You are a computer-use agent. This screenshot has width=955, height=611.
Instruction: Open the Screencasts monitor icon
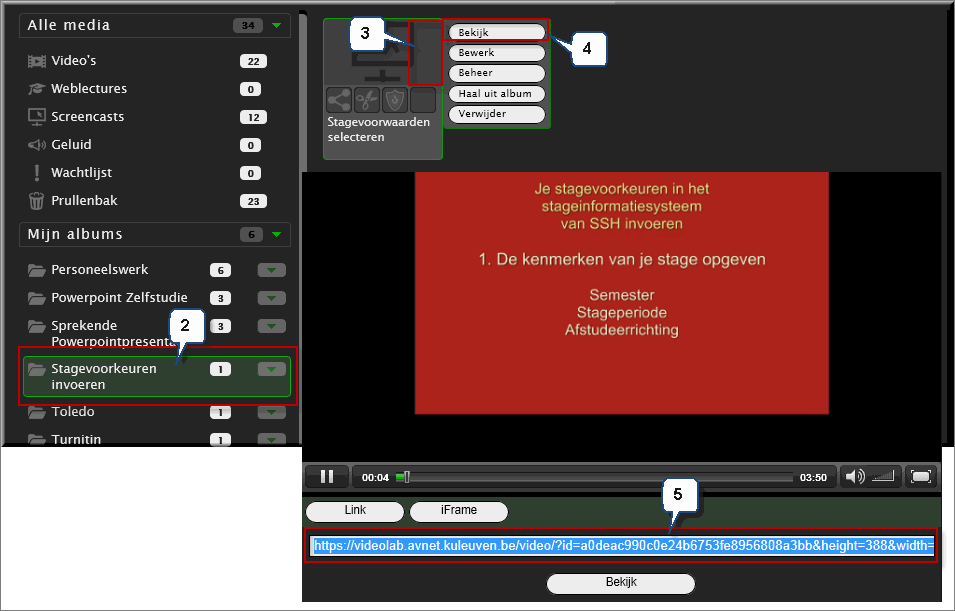(x=37, y=117)
